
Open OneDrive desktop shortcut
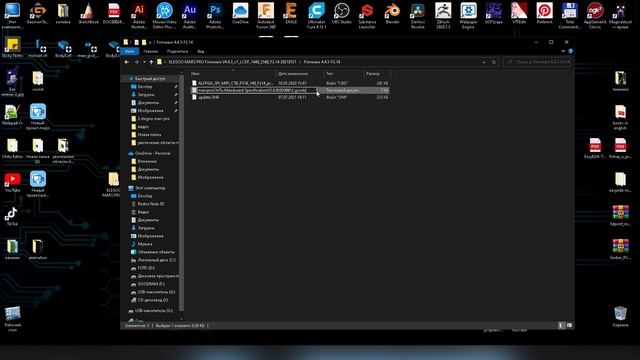240,13
